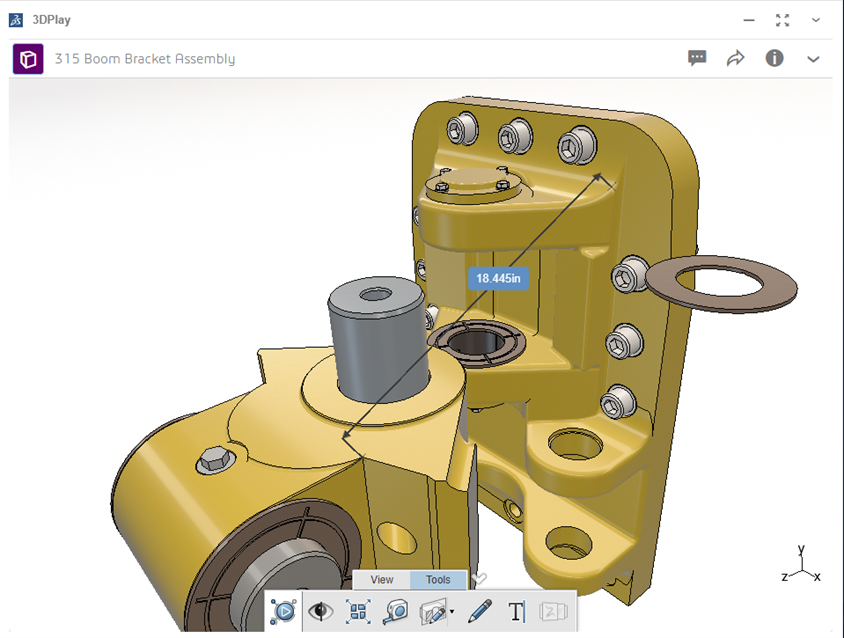The image size is (844, 638).
Task: Toggle component visibility with the eye tool
Action: pyautogui.click(x=321, y=611)
